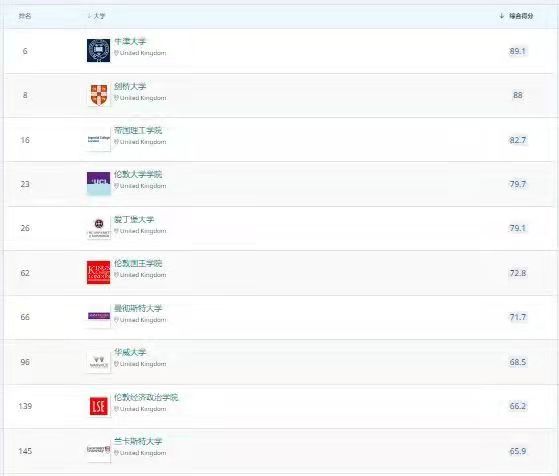Click score 79.7 for 伦敦大学学院
Image resolution: width=559 pixels, height=476 pixels.
[x=518, y=184]
